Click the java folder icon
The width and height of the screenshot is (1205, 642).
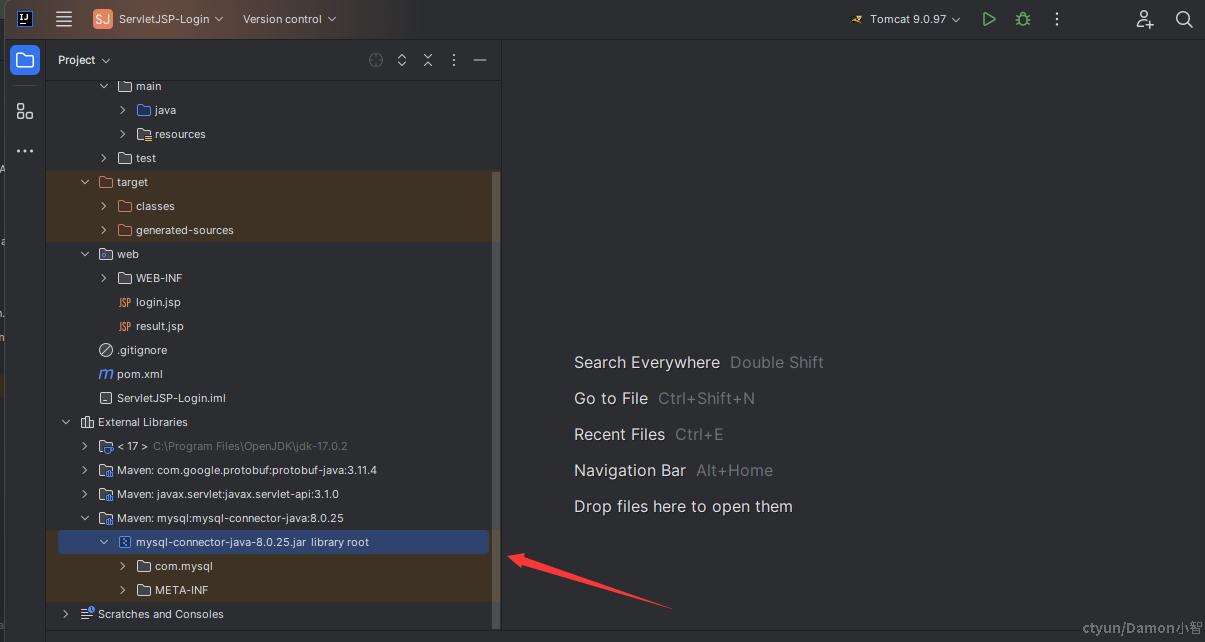pyautogui.click(x=143, y=110)
